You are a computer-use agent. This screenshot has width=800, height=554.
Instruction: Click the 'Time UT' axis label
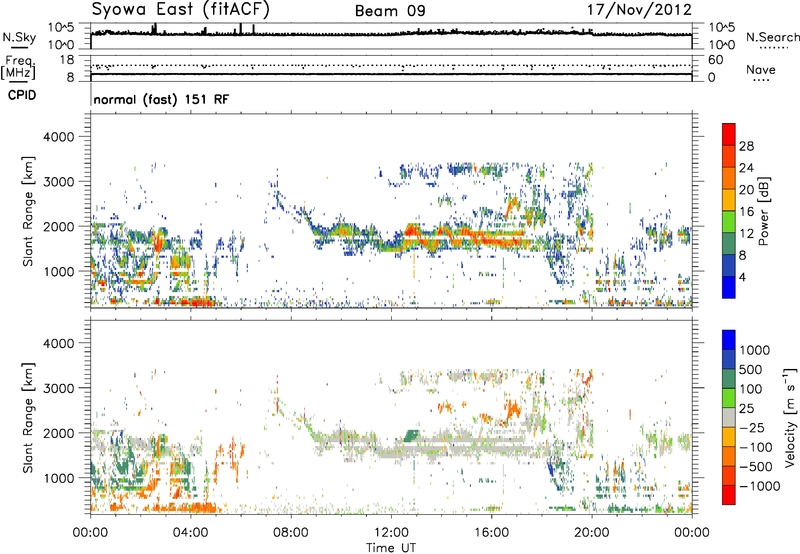(391, 547)
